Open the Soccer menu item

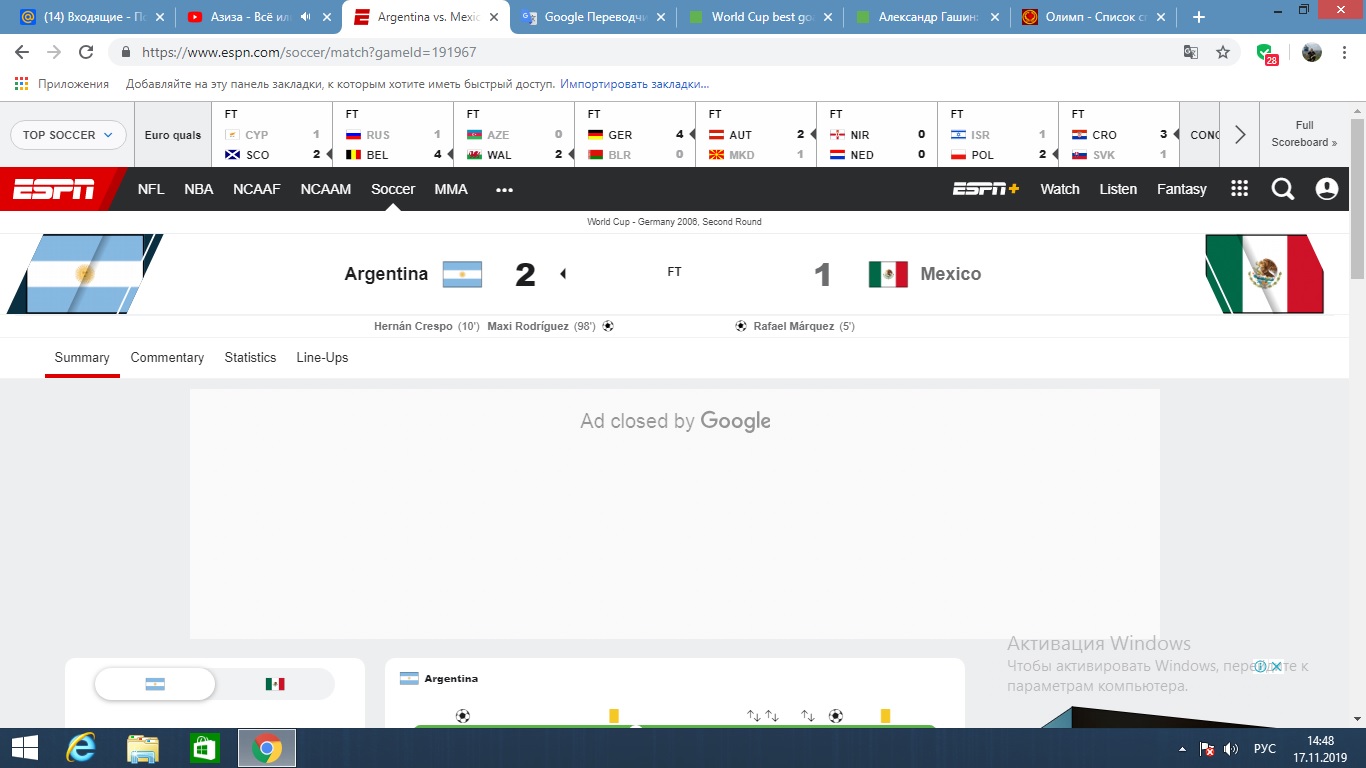tap(393, 189)
